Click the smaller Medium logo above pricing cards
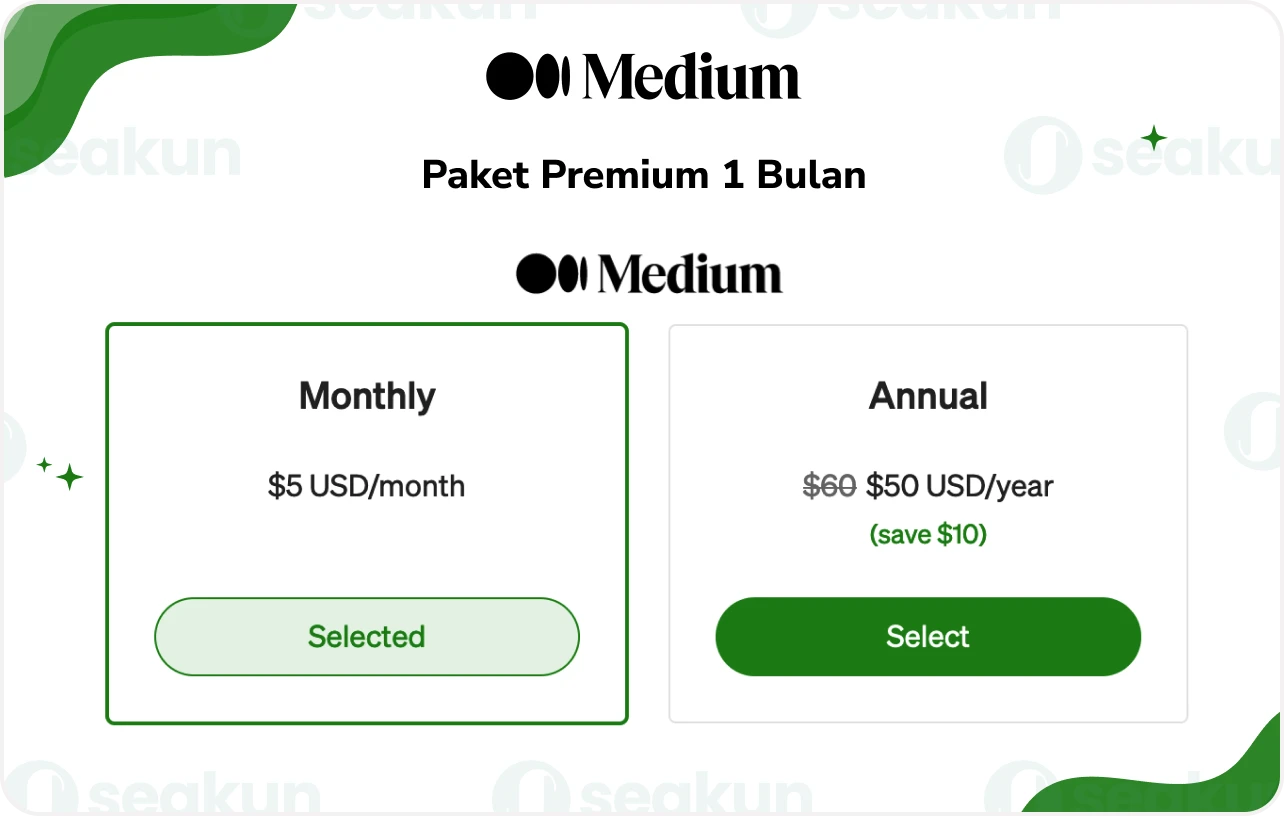Viewport: 1284px width, 816px height. click(x=648, y=271)
